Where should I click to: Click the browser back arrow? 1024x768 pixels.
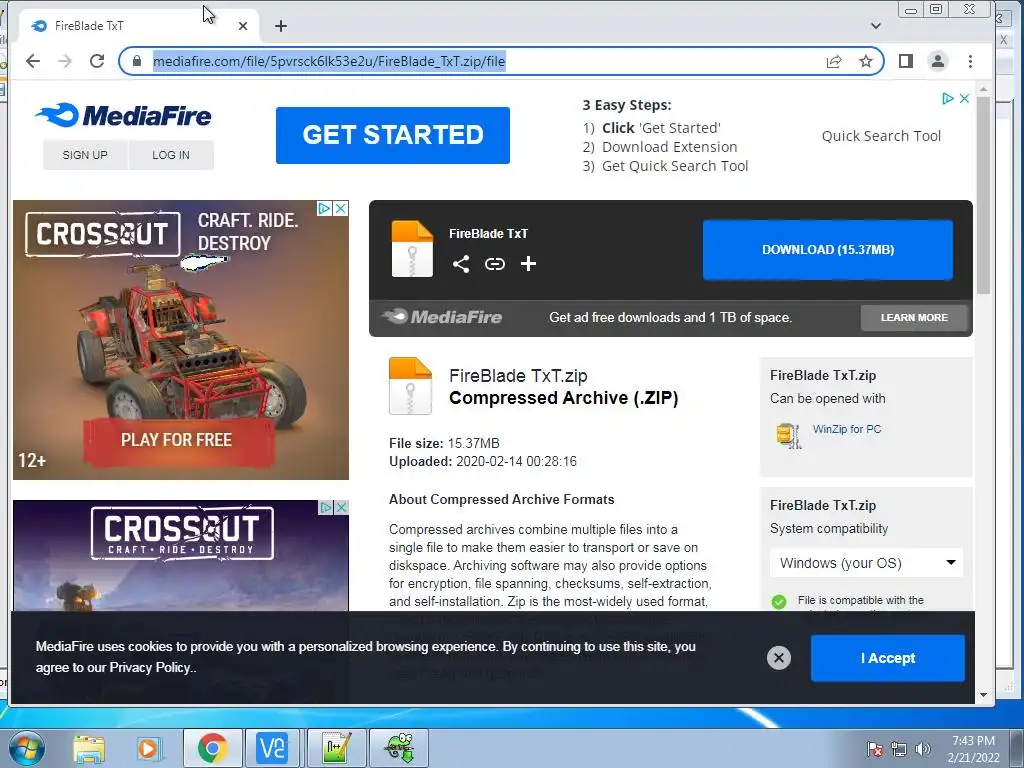coord(33,61)
